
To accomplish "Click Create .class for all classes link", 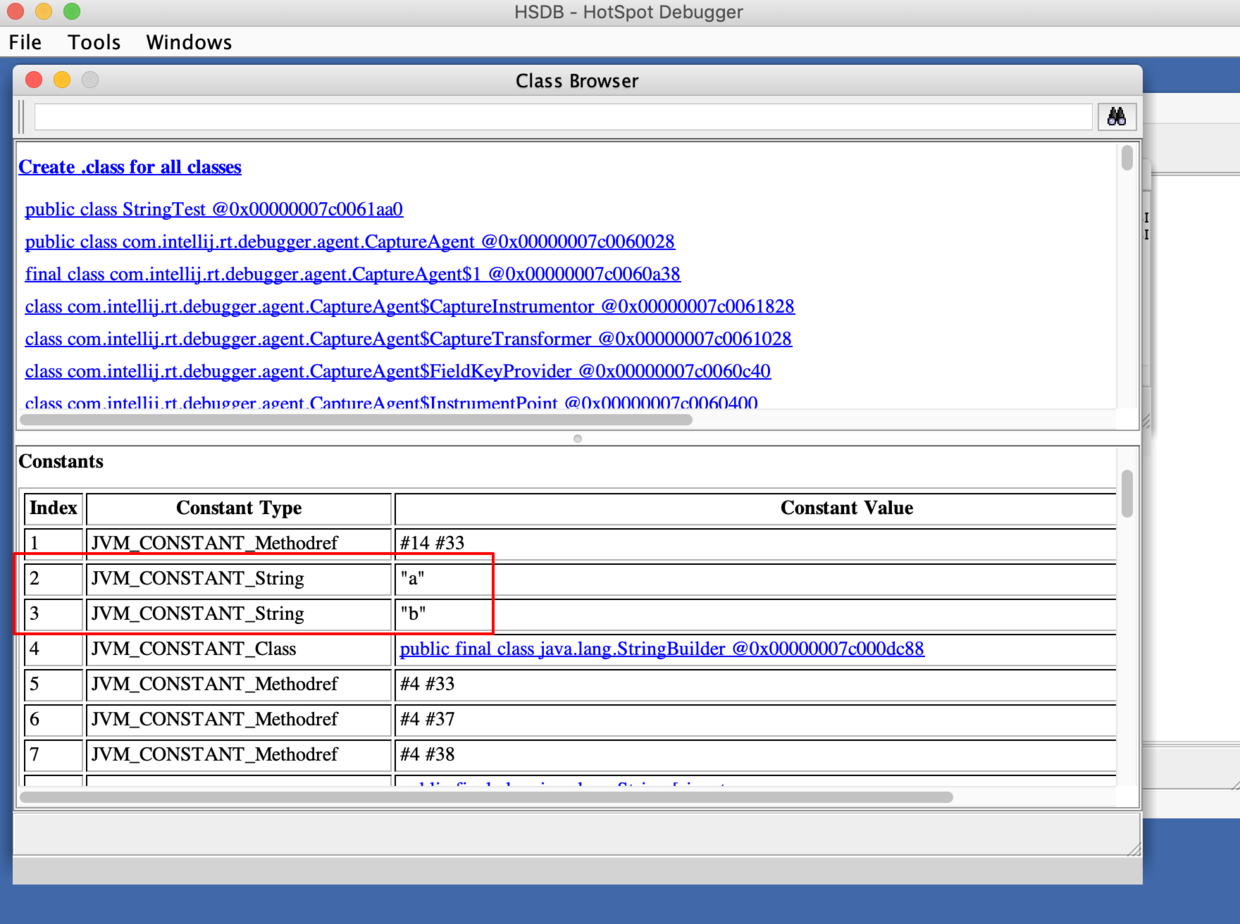I will tap(130, 167).
